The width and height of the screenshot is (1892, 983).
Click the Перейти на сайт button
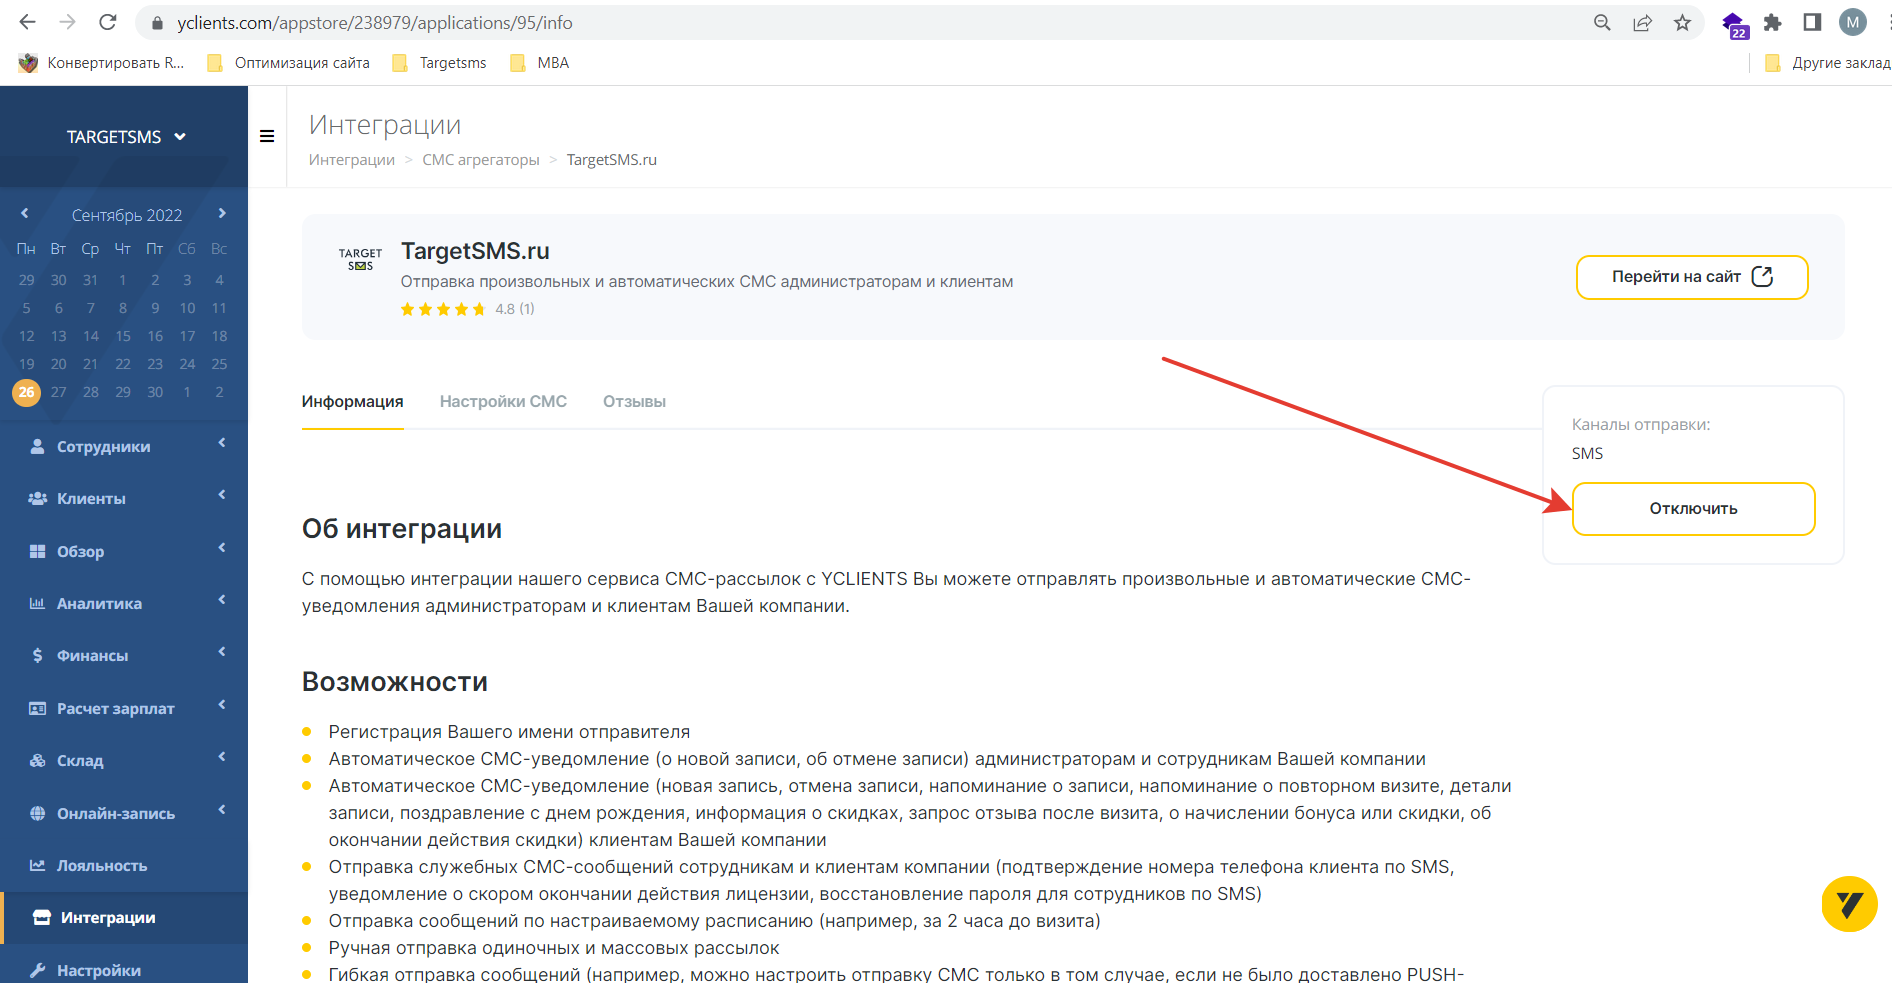click(x=1692, y=277)
